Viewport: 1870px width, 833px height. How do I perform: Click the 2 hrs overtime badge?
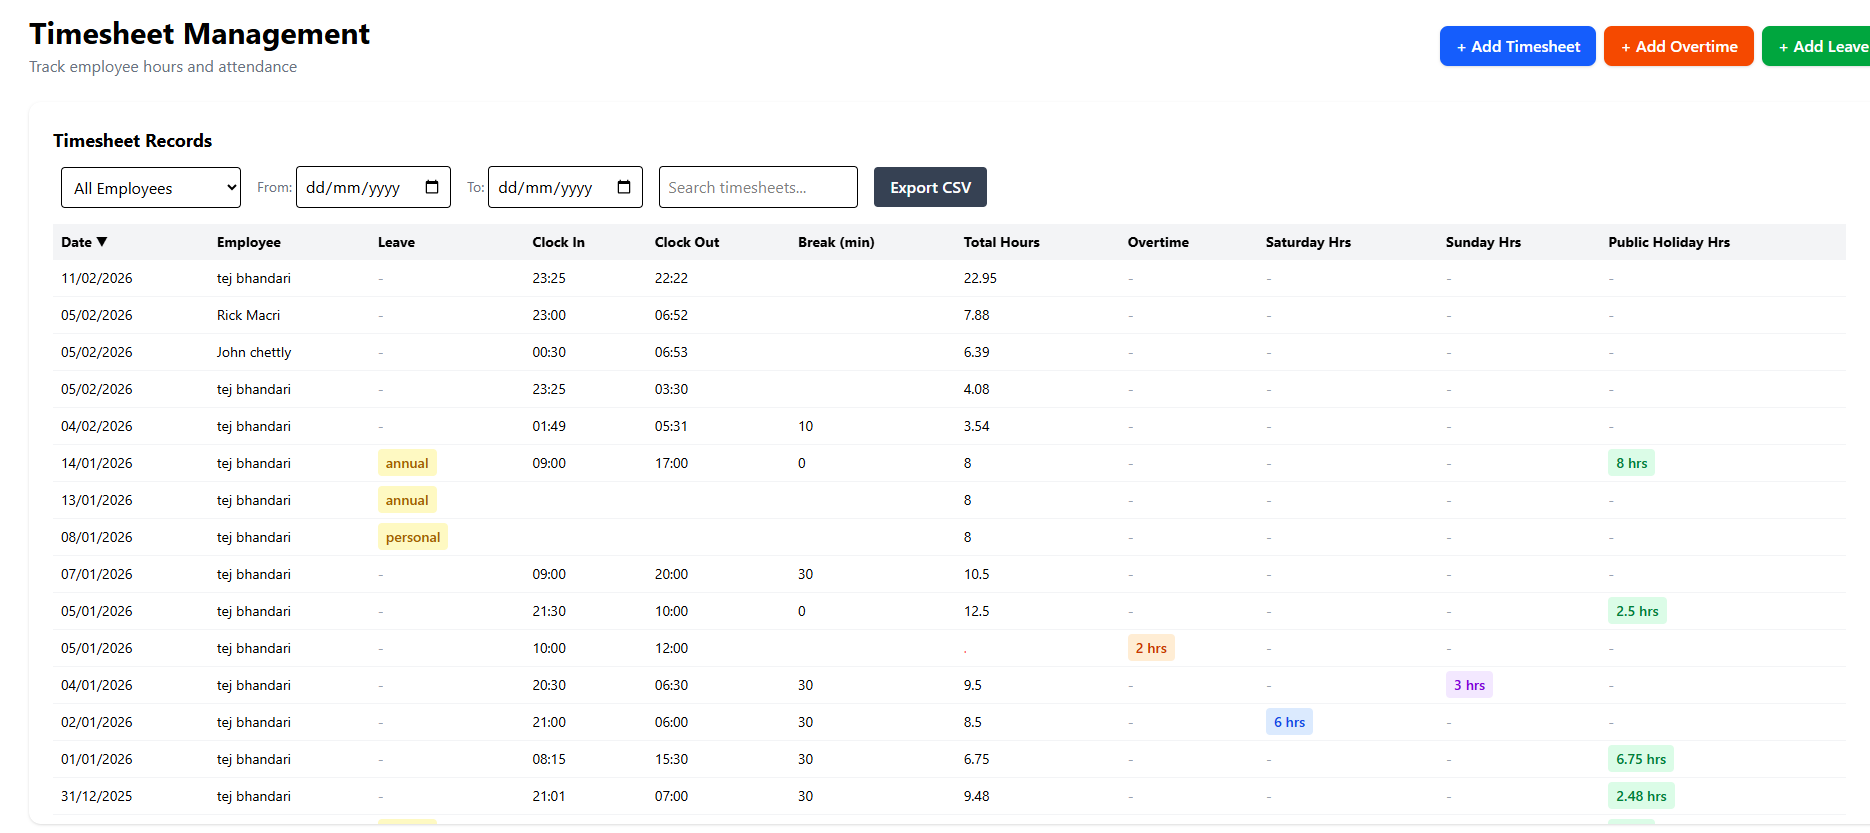[x=1151, y=648]
